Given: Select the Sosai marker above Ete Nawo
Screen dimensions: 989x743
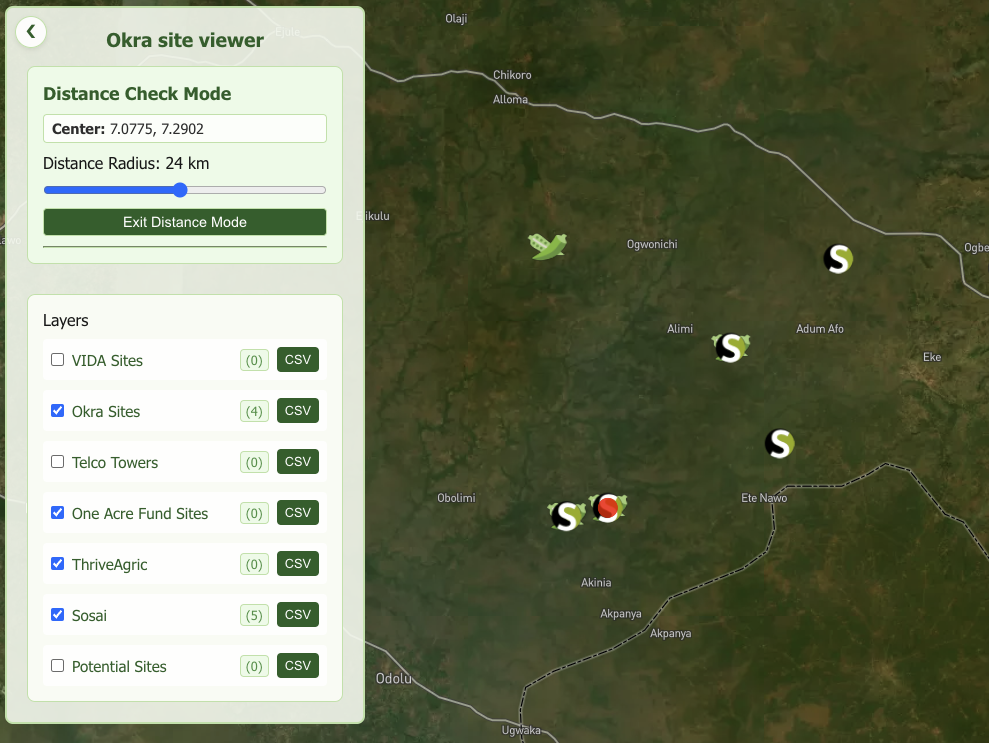Looking at the screenshot, I should pyautogui.click(x=779, y=443).
